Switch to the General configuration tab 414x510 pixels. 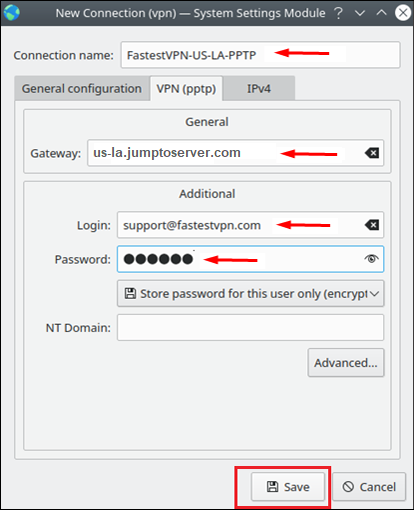pos(82,89)
